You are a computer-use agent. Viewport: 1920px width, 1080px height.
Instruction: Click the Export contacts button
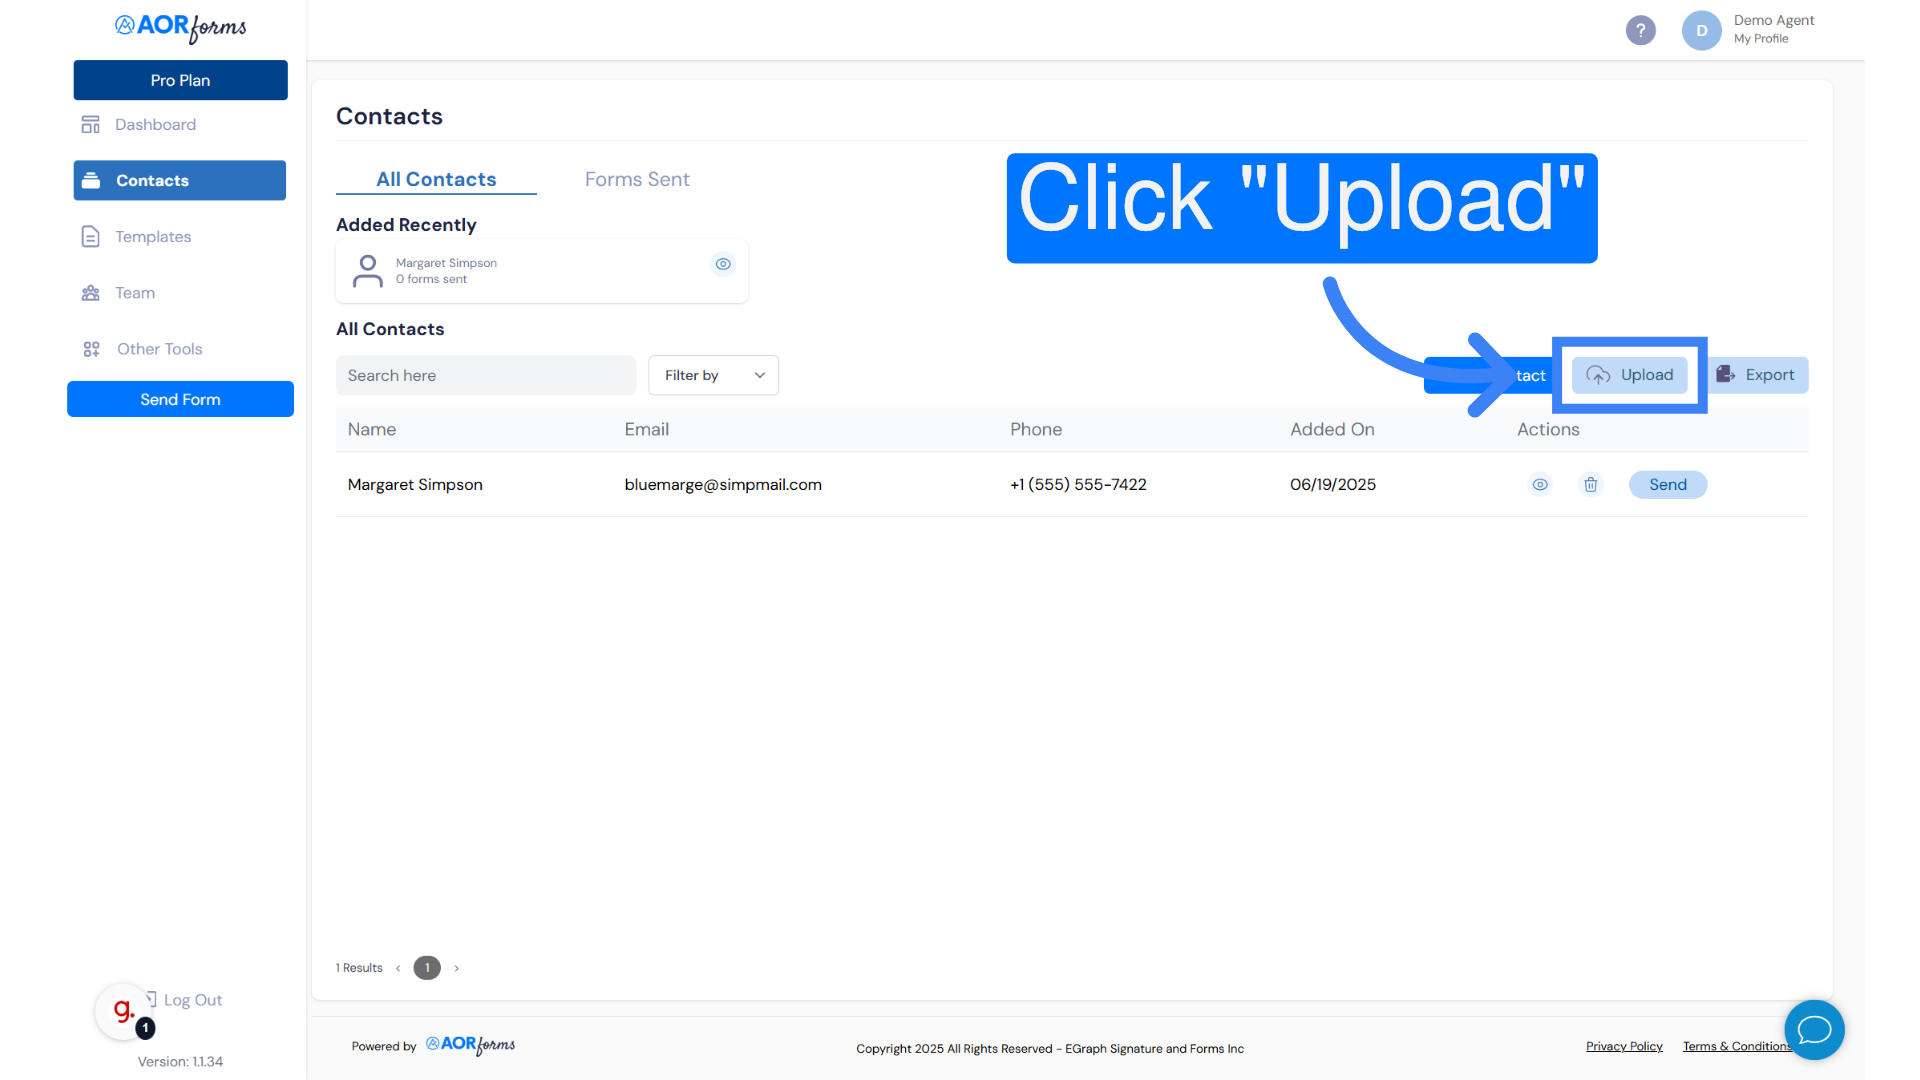tap(1756, 375)
